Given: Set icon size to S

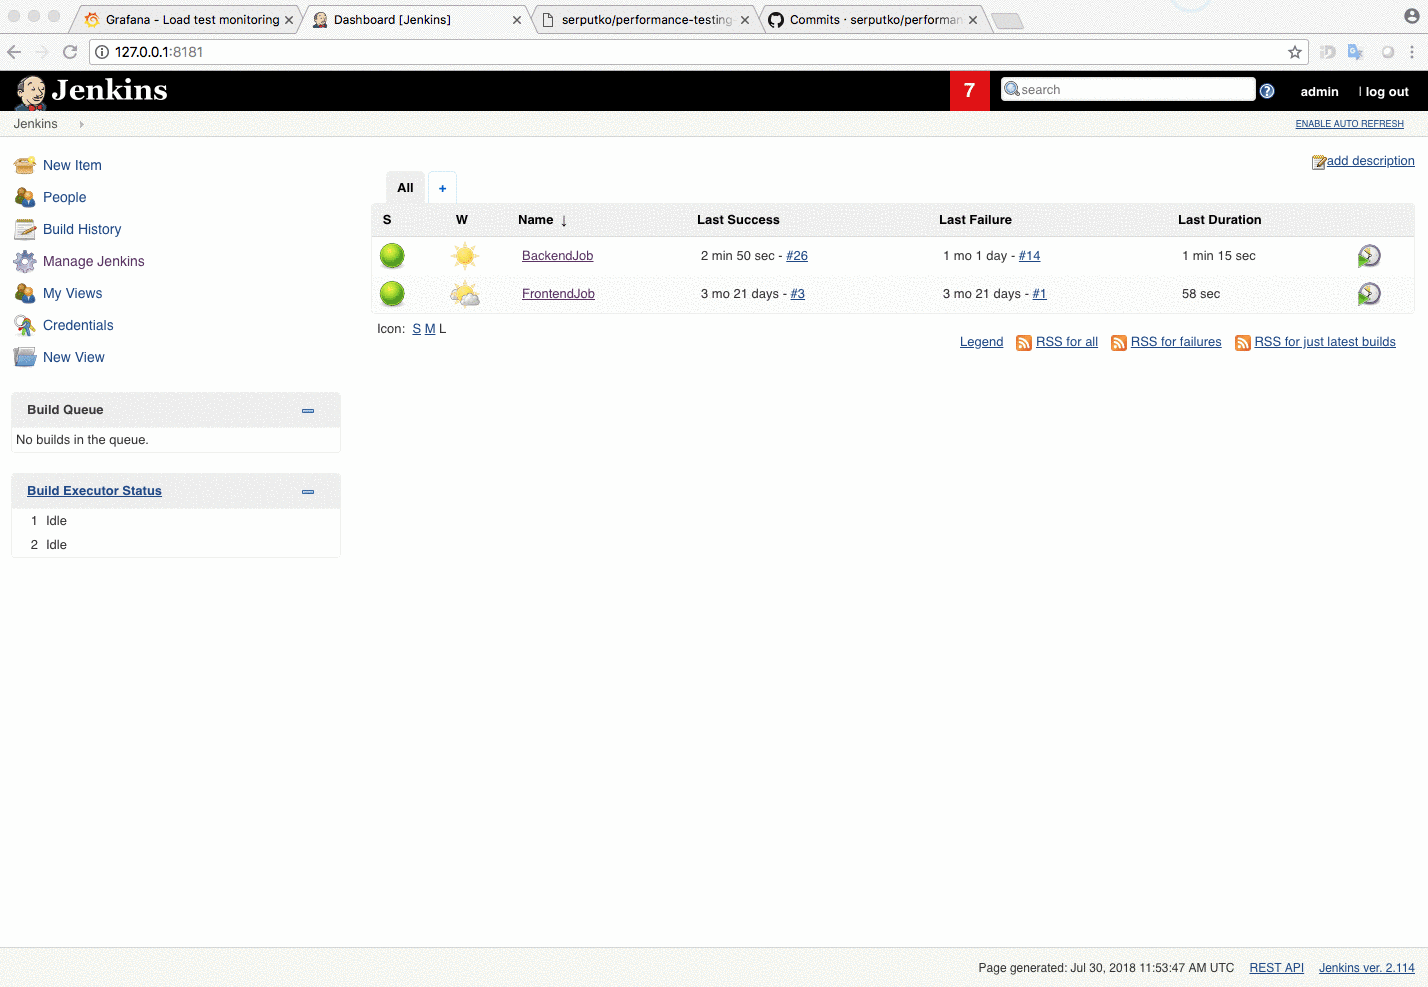Looking at the screenshot, I should click(416, 329).
